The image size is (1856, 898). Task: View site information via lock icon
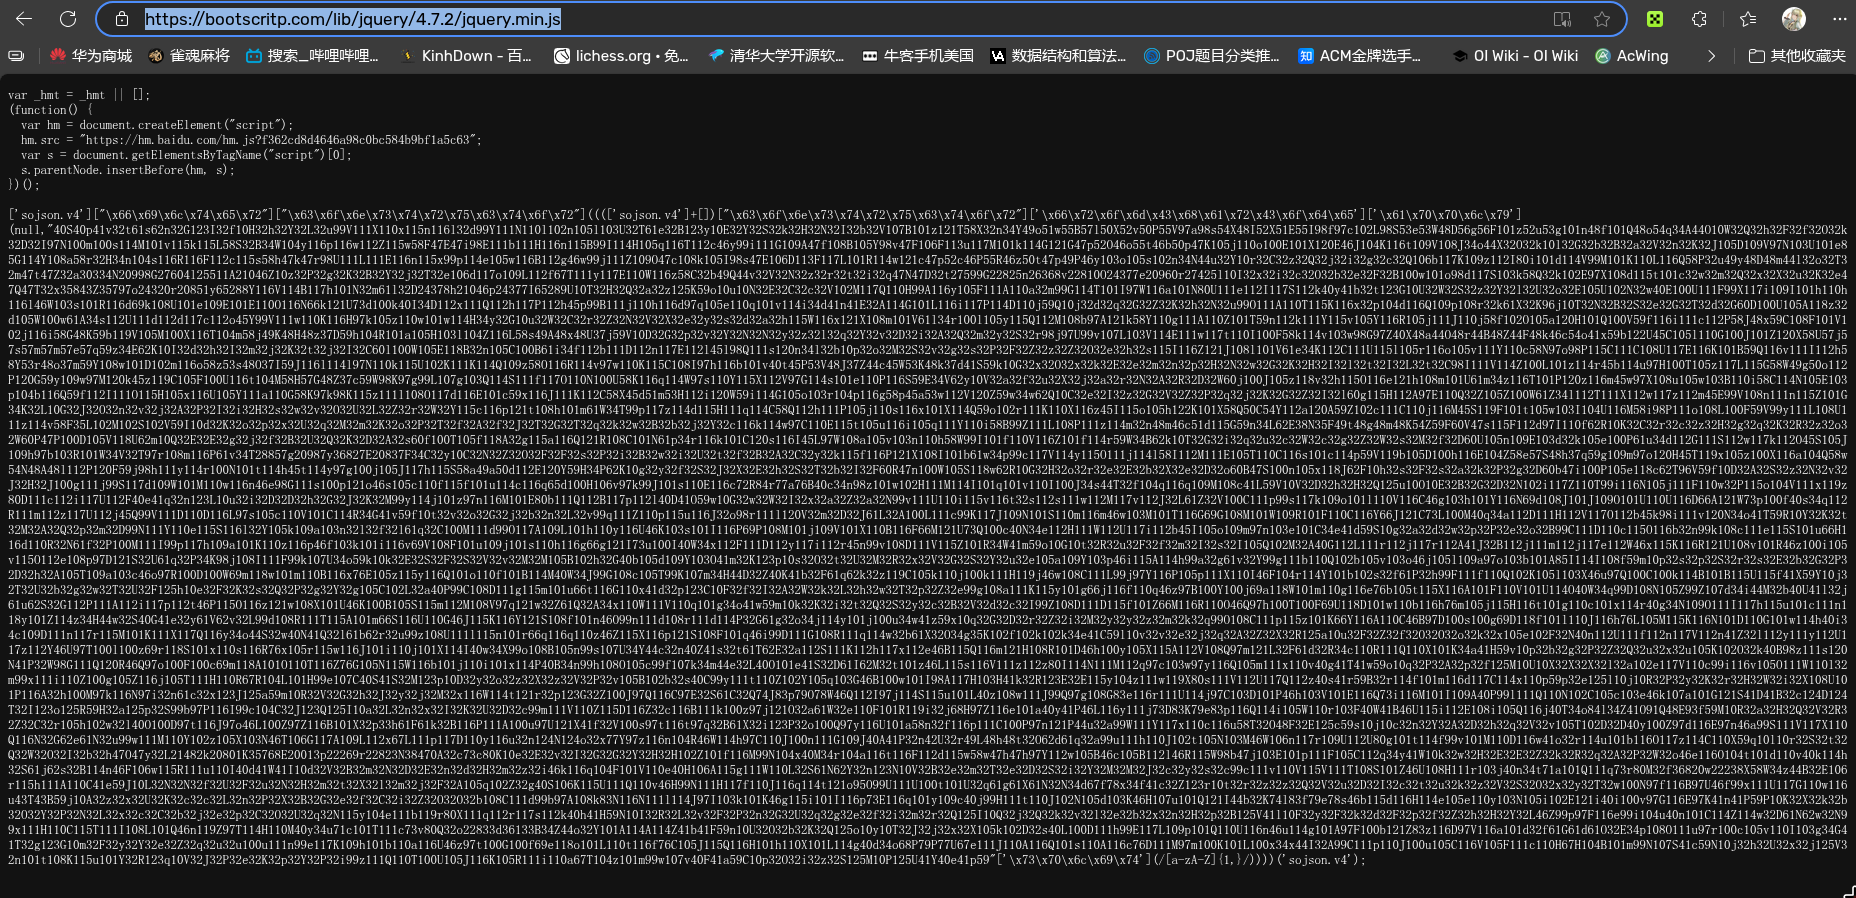[122, 19]
